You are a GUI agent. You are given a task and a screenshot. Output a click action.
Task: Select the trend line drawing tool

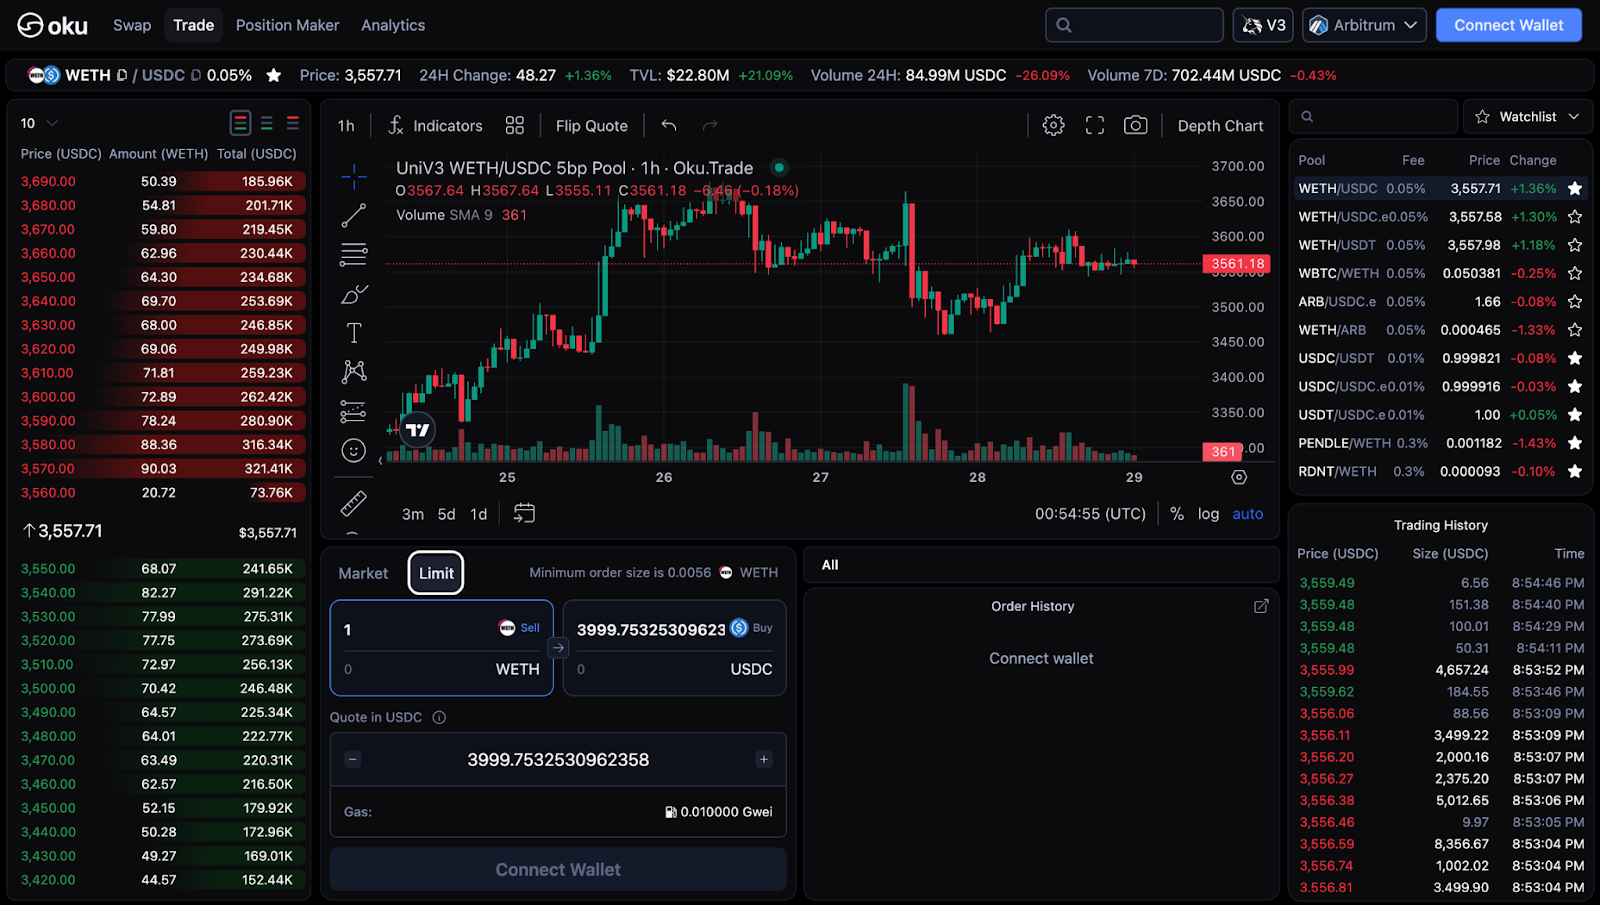coord(353,214)
